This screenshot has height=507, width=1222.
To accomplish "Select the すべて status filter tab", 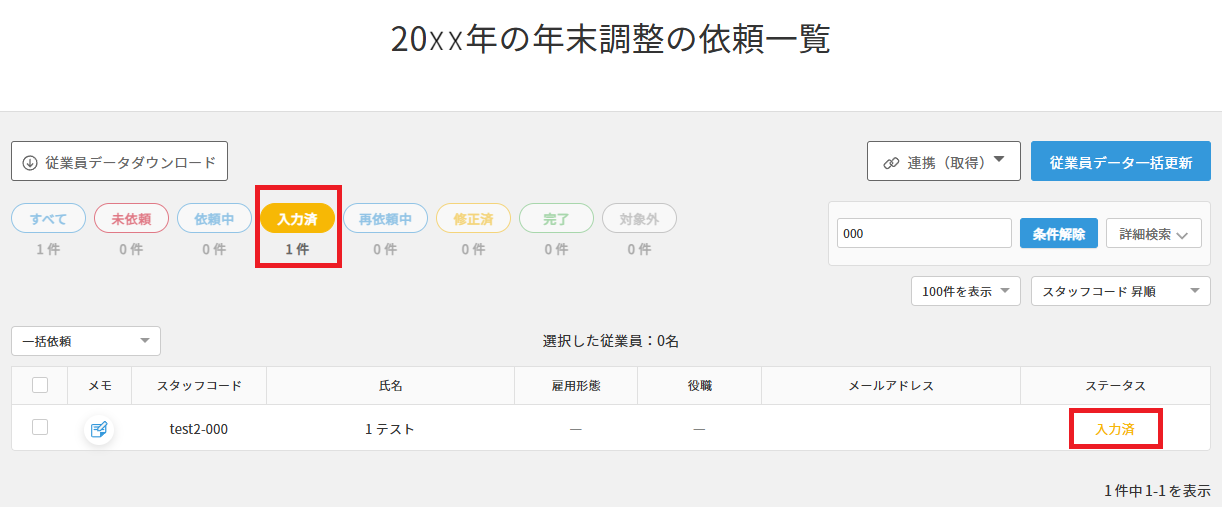I will click(x=48, y=219).
